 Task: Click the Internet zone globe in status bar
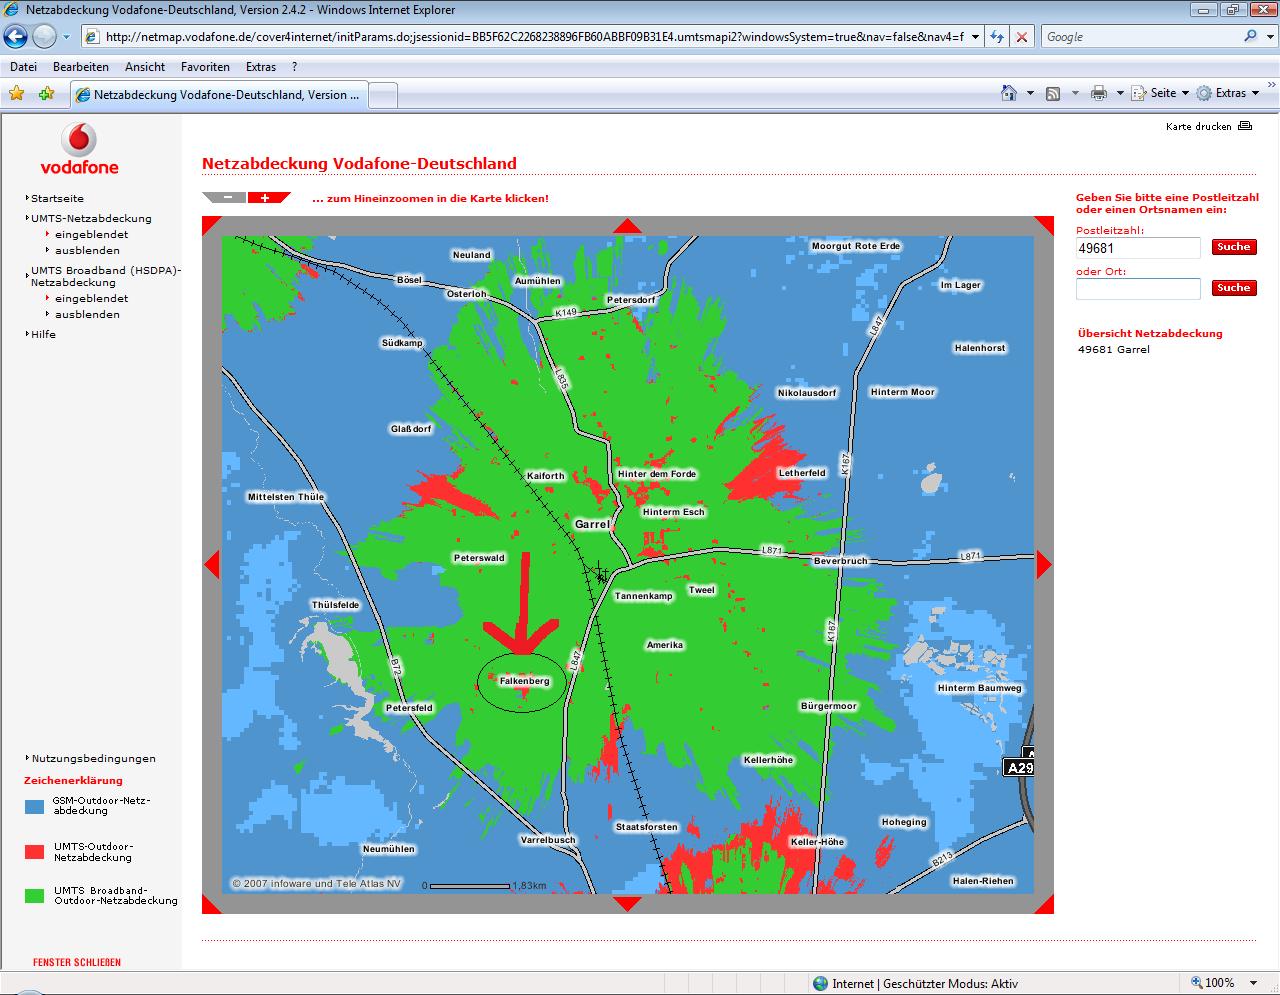click(x=820, y=983)
